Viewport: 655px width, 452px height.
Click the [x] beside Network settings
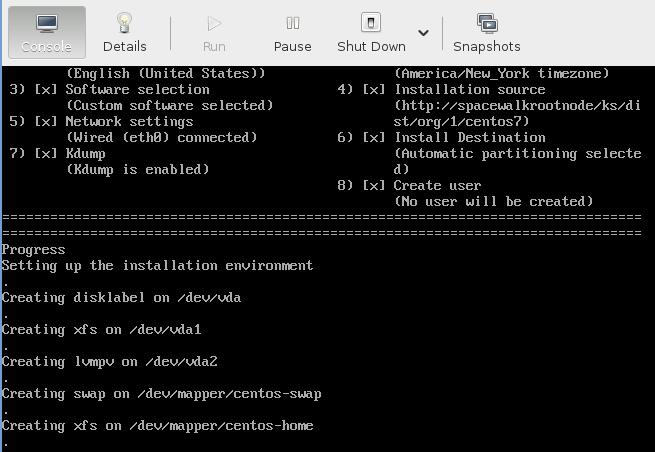tap(46, 122)
